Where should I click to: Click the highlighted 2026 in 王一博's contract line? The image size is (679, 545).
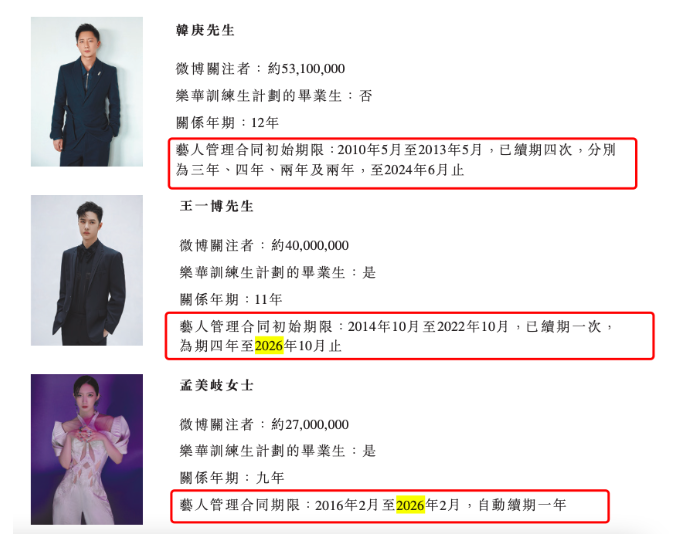coord(269,346)
